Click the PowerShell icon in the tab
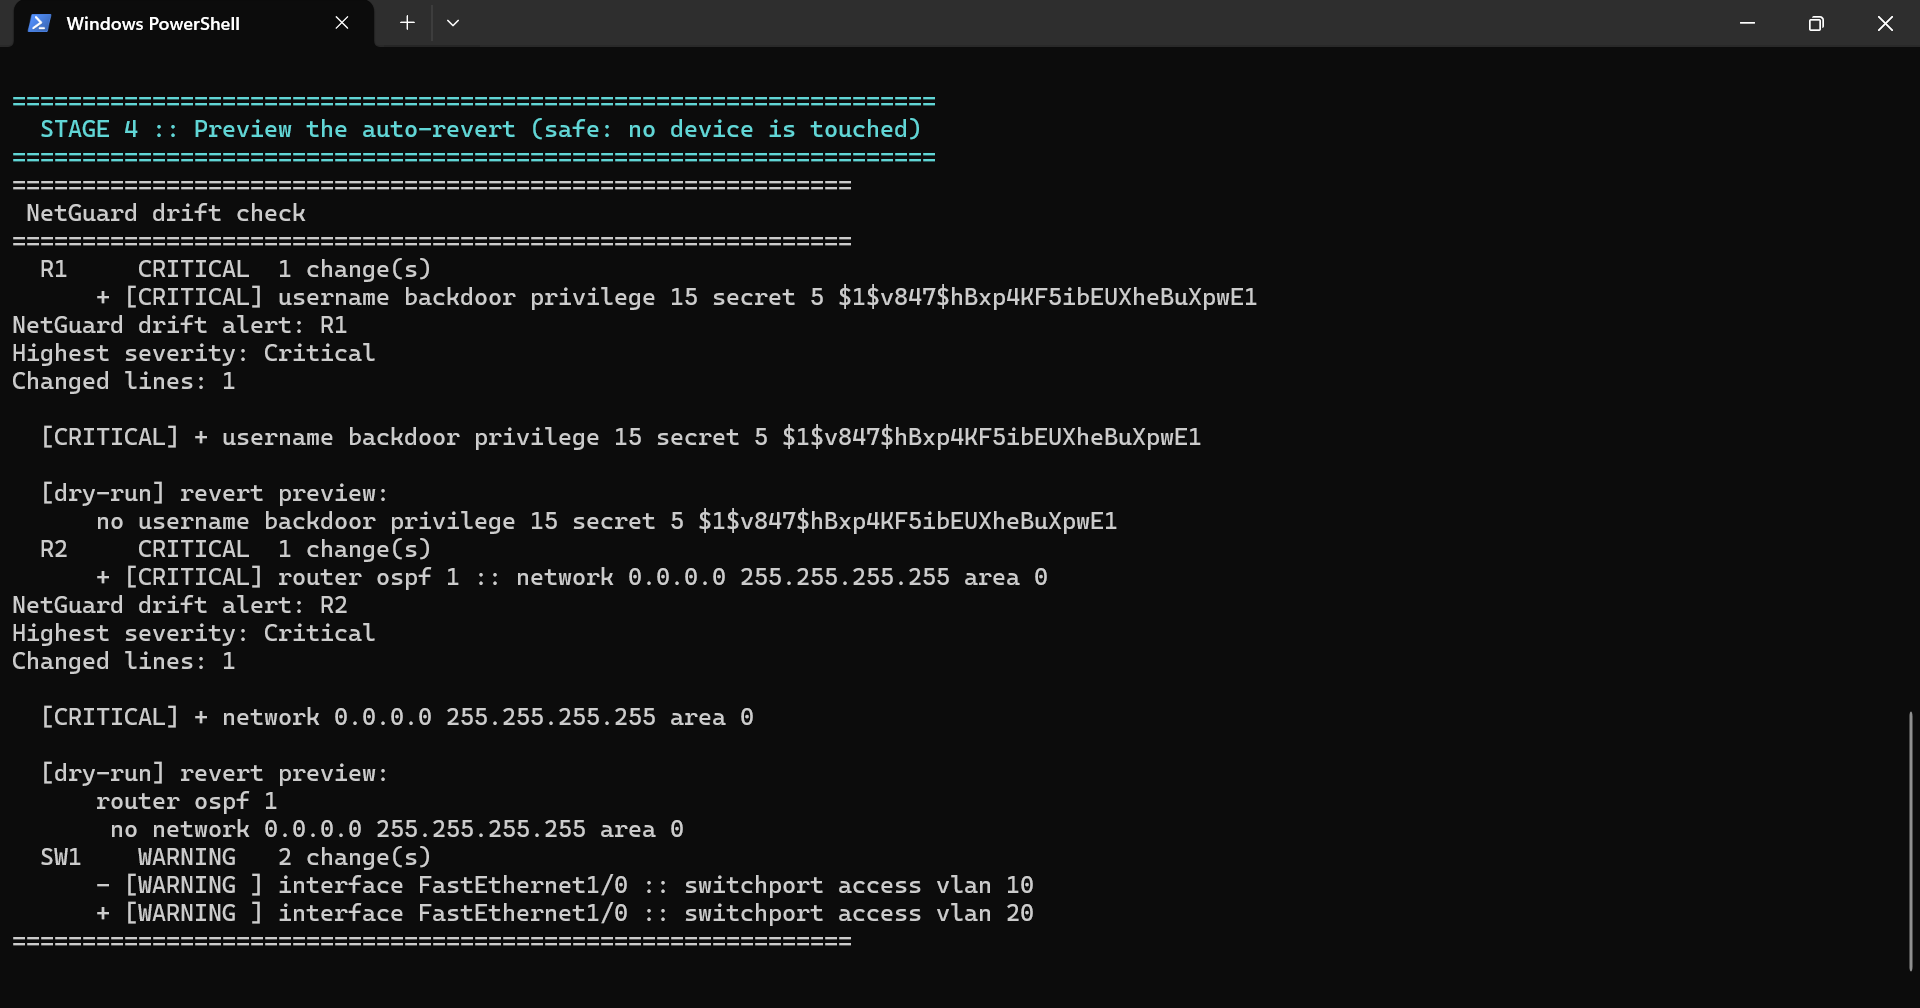The height and width of the screenshot is (1008, 1920). tap(39, 23)
